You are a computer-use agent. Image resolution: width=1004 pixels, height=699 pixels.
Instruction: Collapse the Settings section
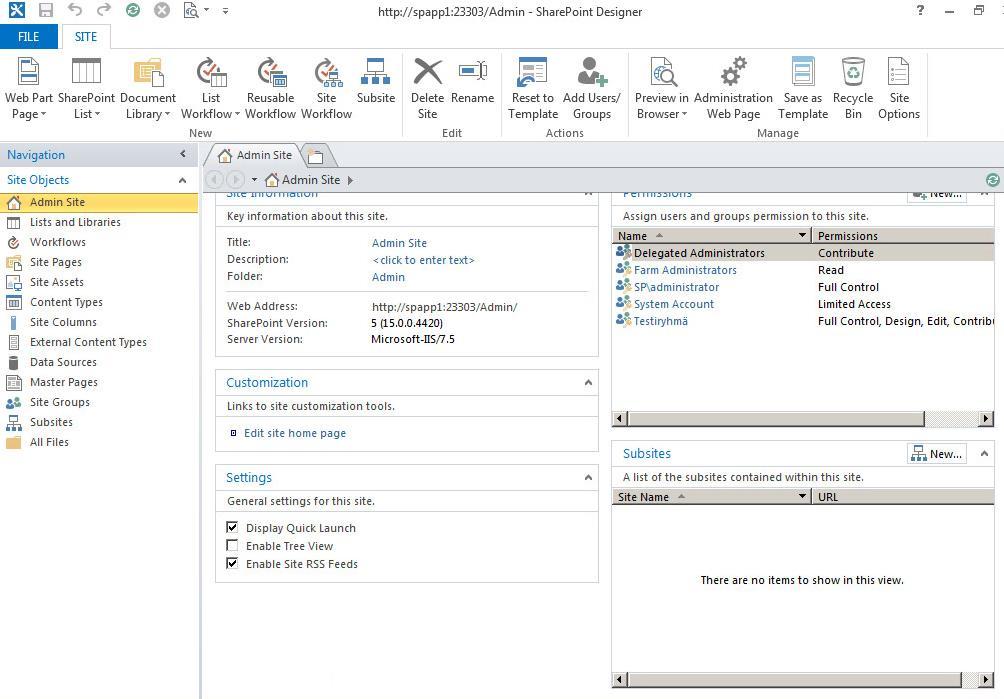coord(588,478)
